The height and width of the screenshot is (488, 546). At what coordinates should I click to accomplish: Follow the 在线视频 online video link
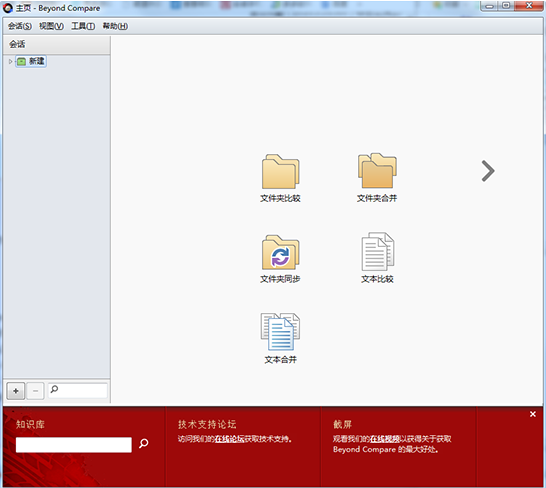click(x=385, y=439)
